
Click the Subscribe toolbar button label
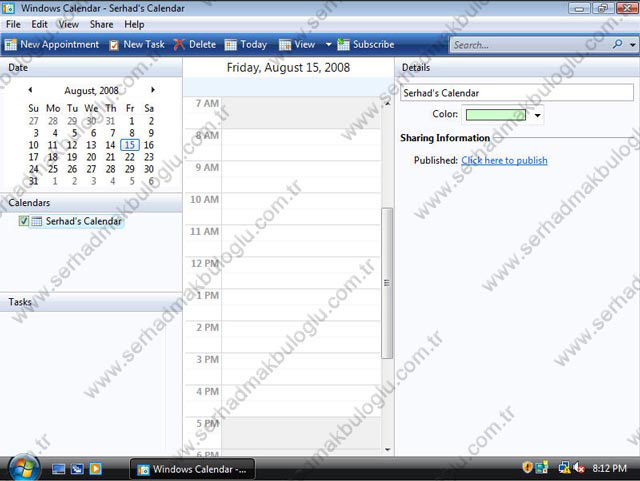(373, 45)
